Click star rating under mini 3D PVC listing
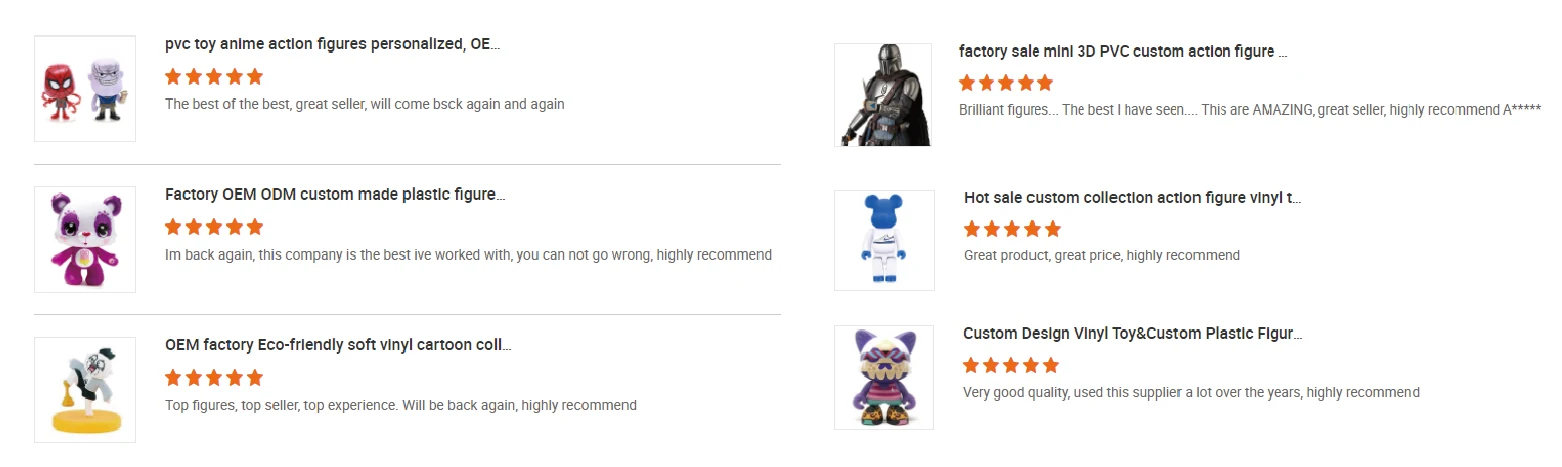 coord(1006,83)
